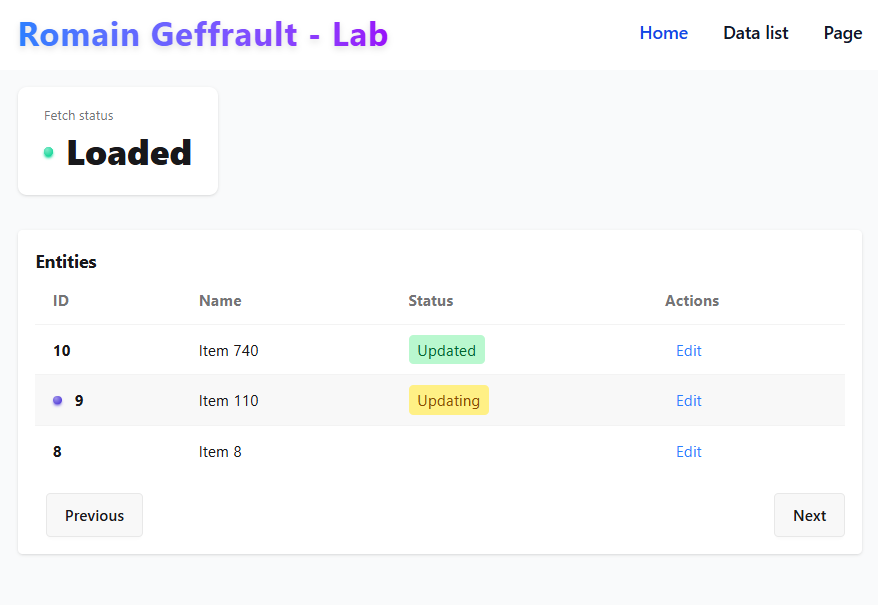Select the ID cell 10
This screenshot has height=605, width=878.
[62, 351]
